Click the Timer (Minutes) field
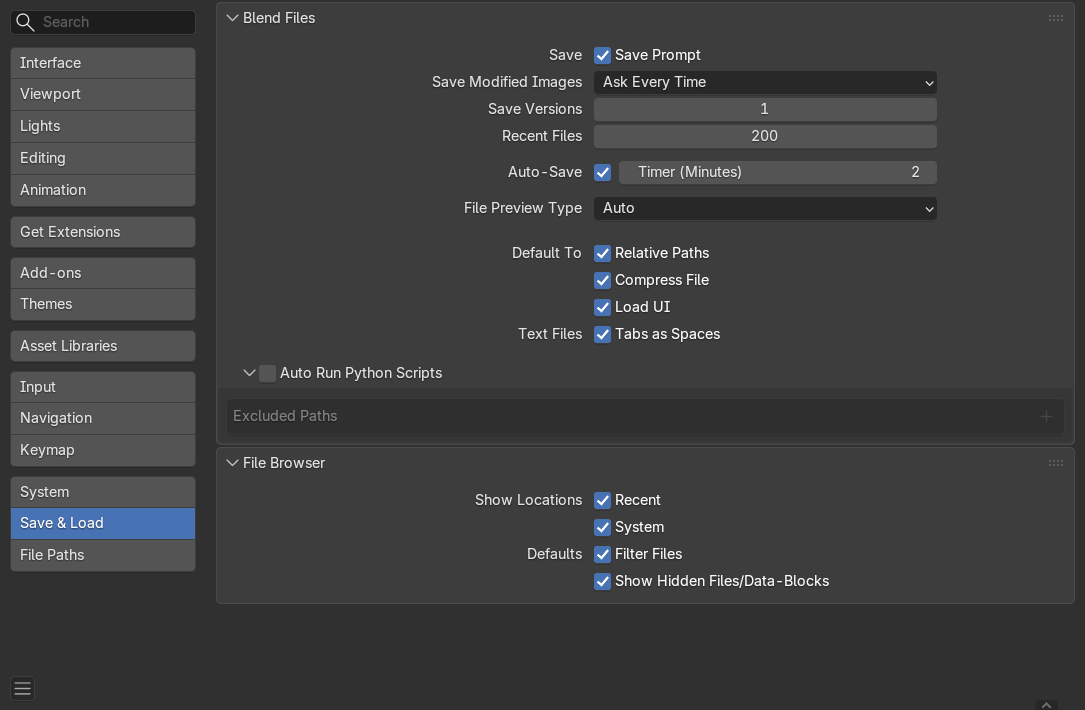1085x710 pixels. point(778,172)
